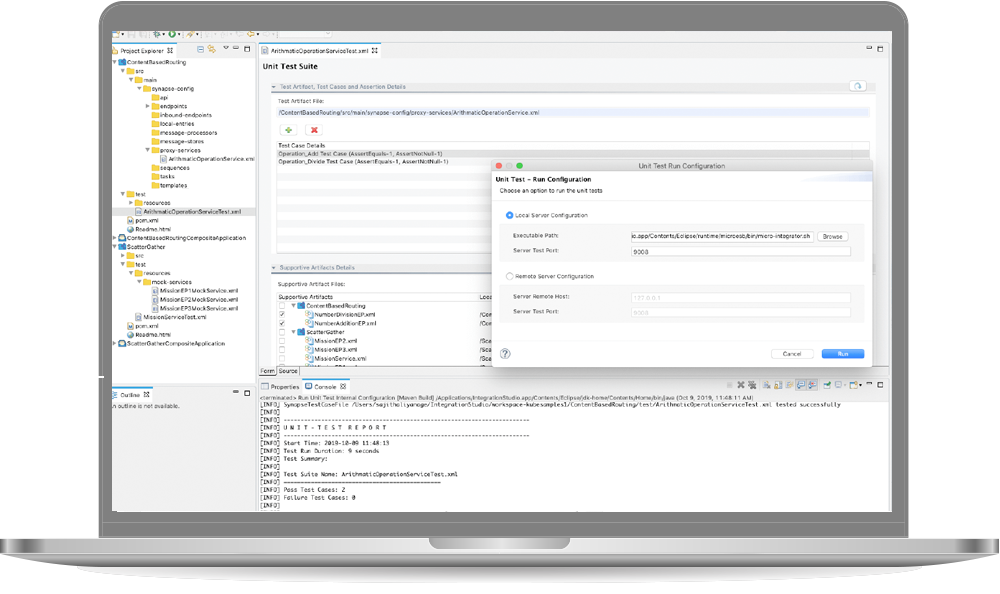
Task: Select ArithmaticOperationService.xml under proxy-services
Action: tap(211, 159)
